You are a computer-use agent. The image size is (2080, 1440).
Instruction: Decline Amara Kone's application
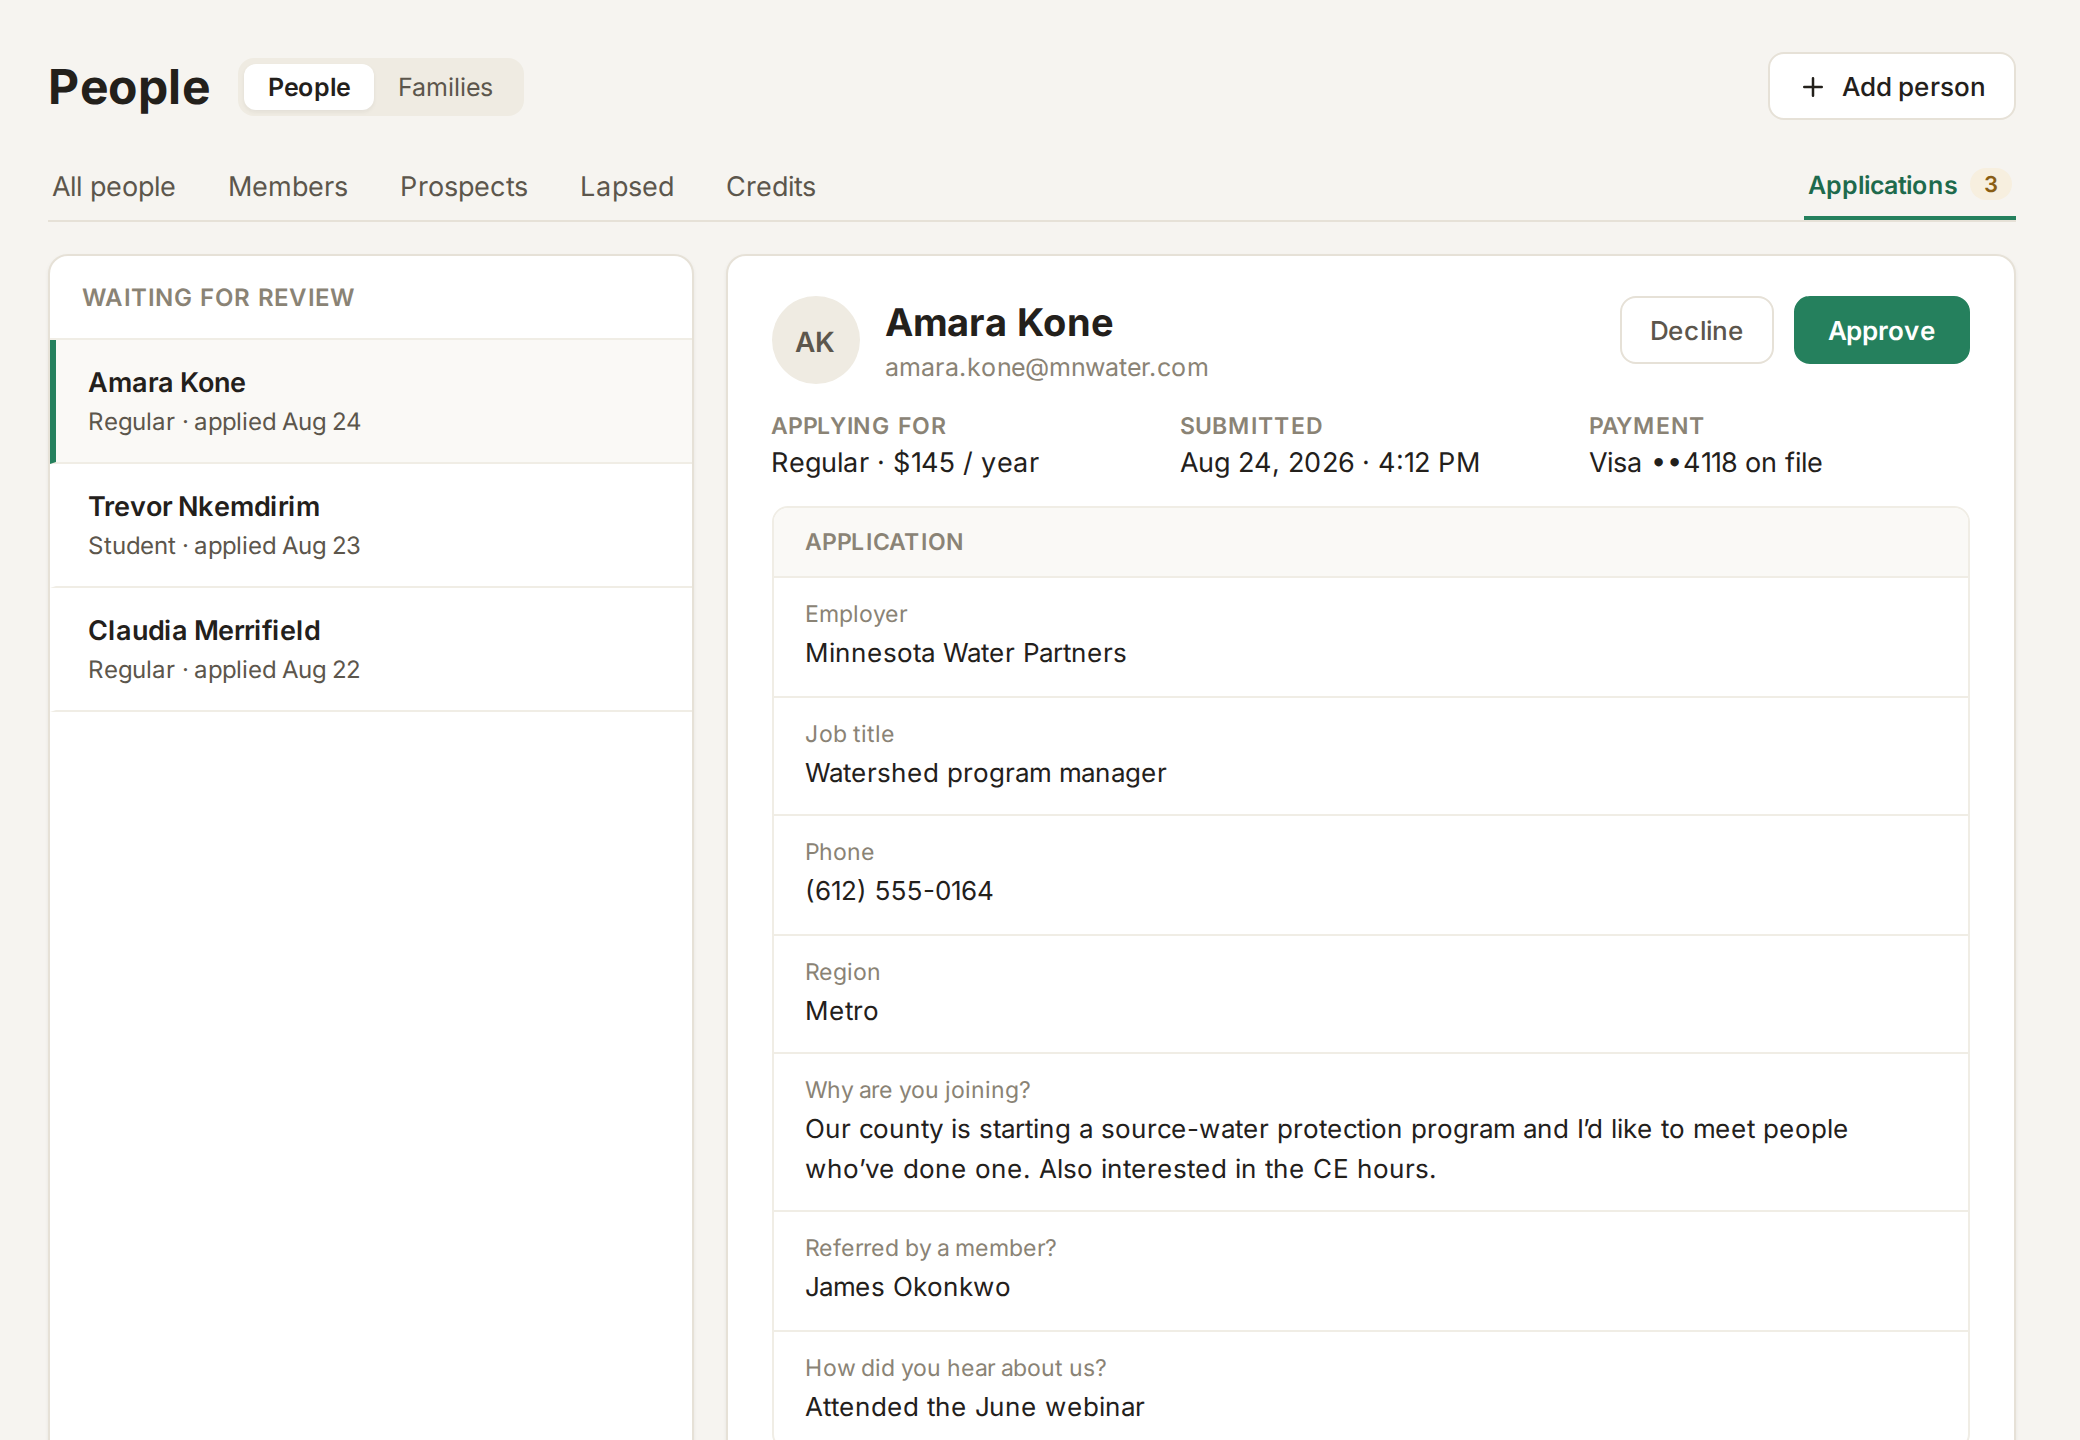click(x=1696, y=330)
